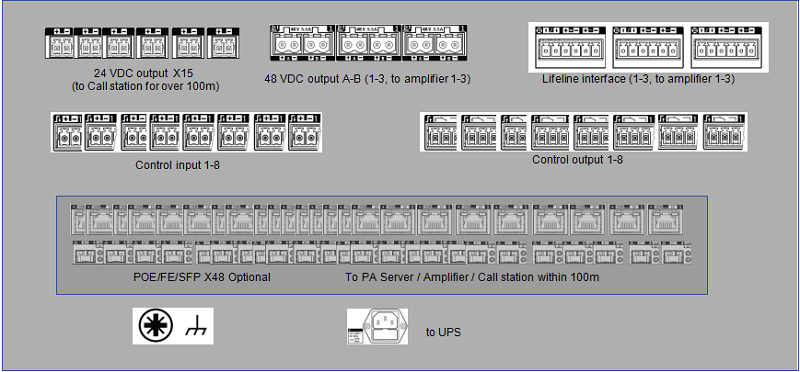The width and height of the screenshot is (800, 372).
Task: Click the last Lifeline interface connector
Action: pyautogui.click(x=727, y=47)
